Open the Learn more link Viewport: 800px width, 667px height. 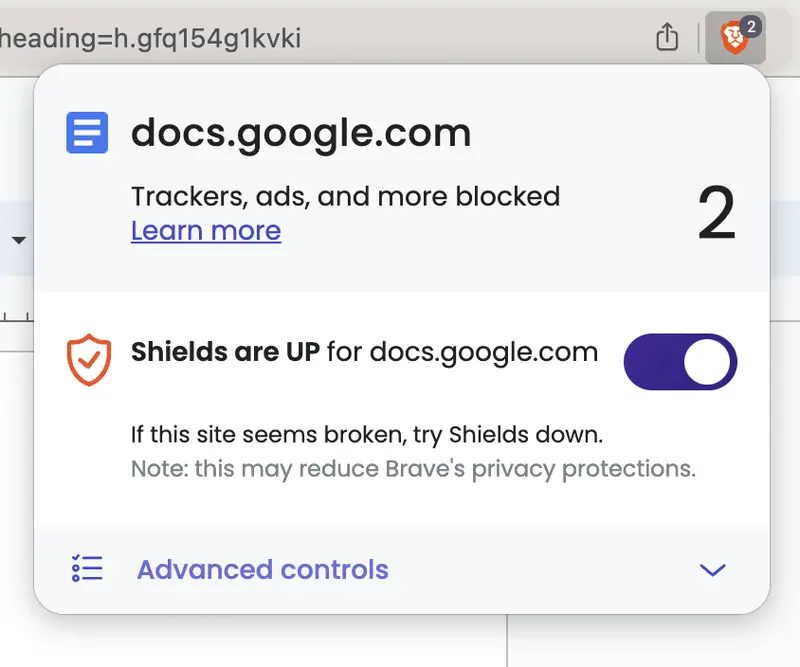205,231
